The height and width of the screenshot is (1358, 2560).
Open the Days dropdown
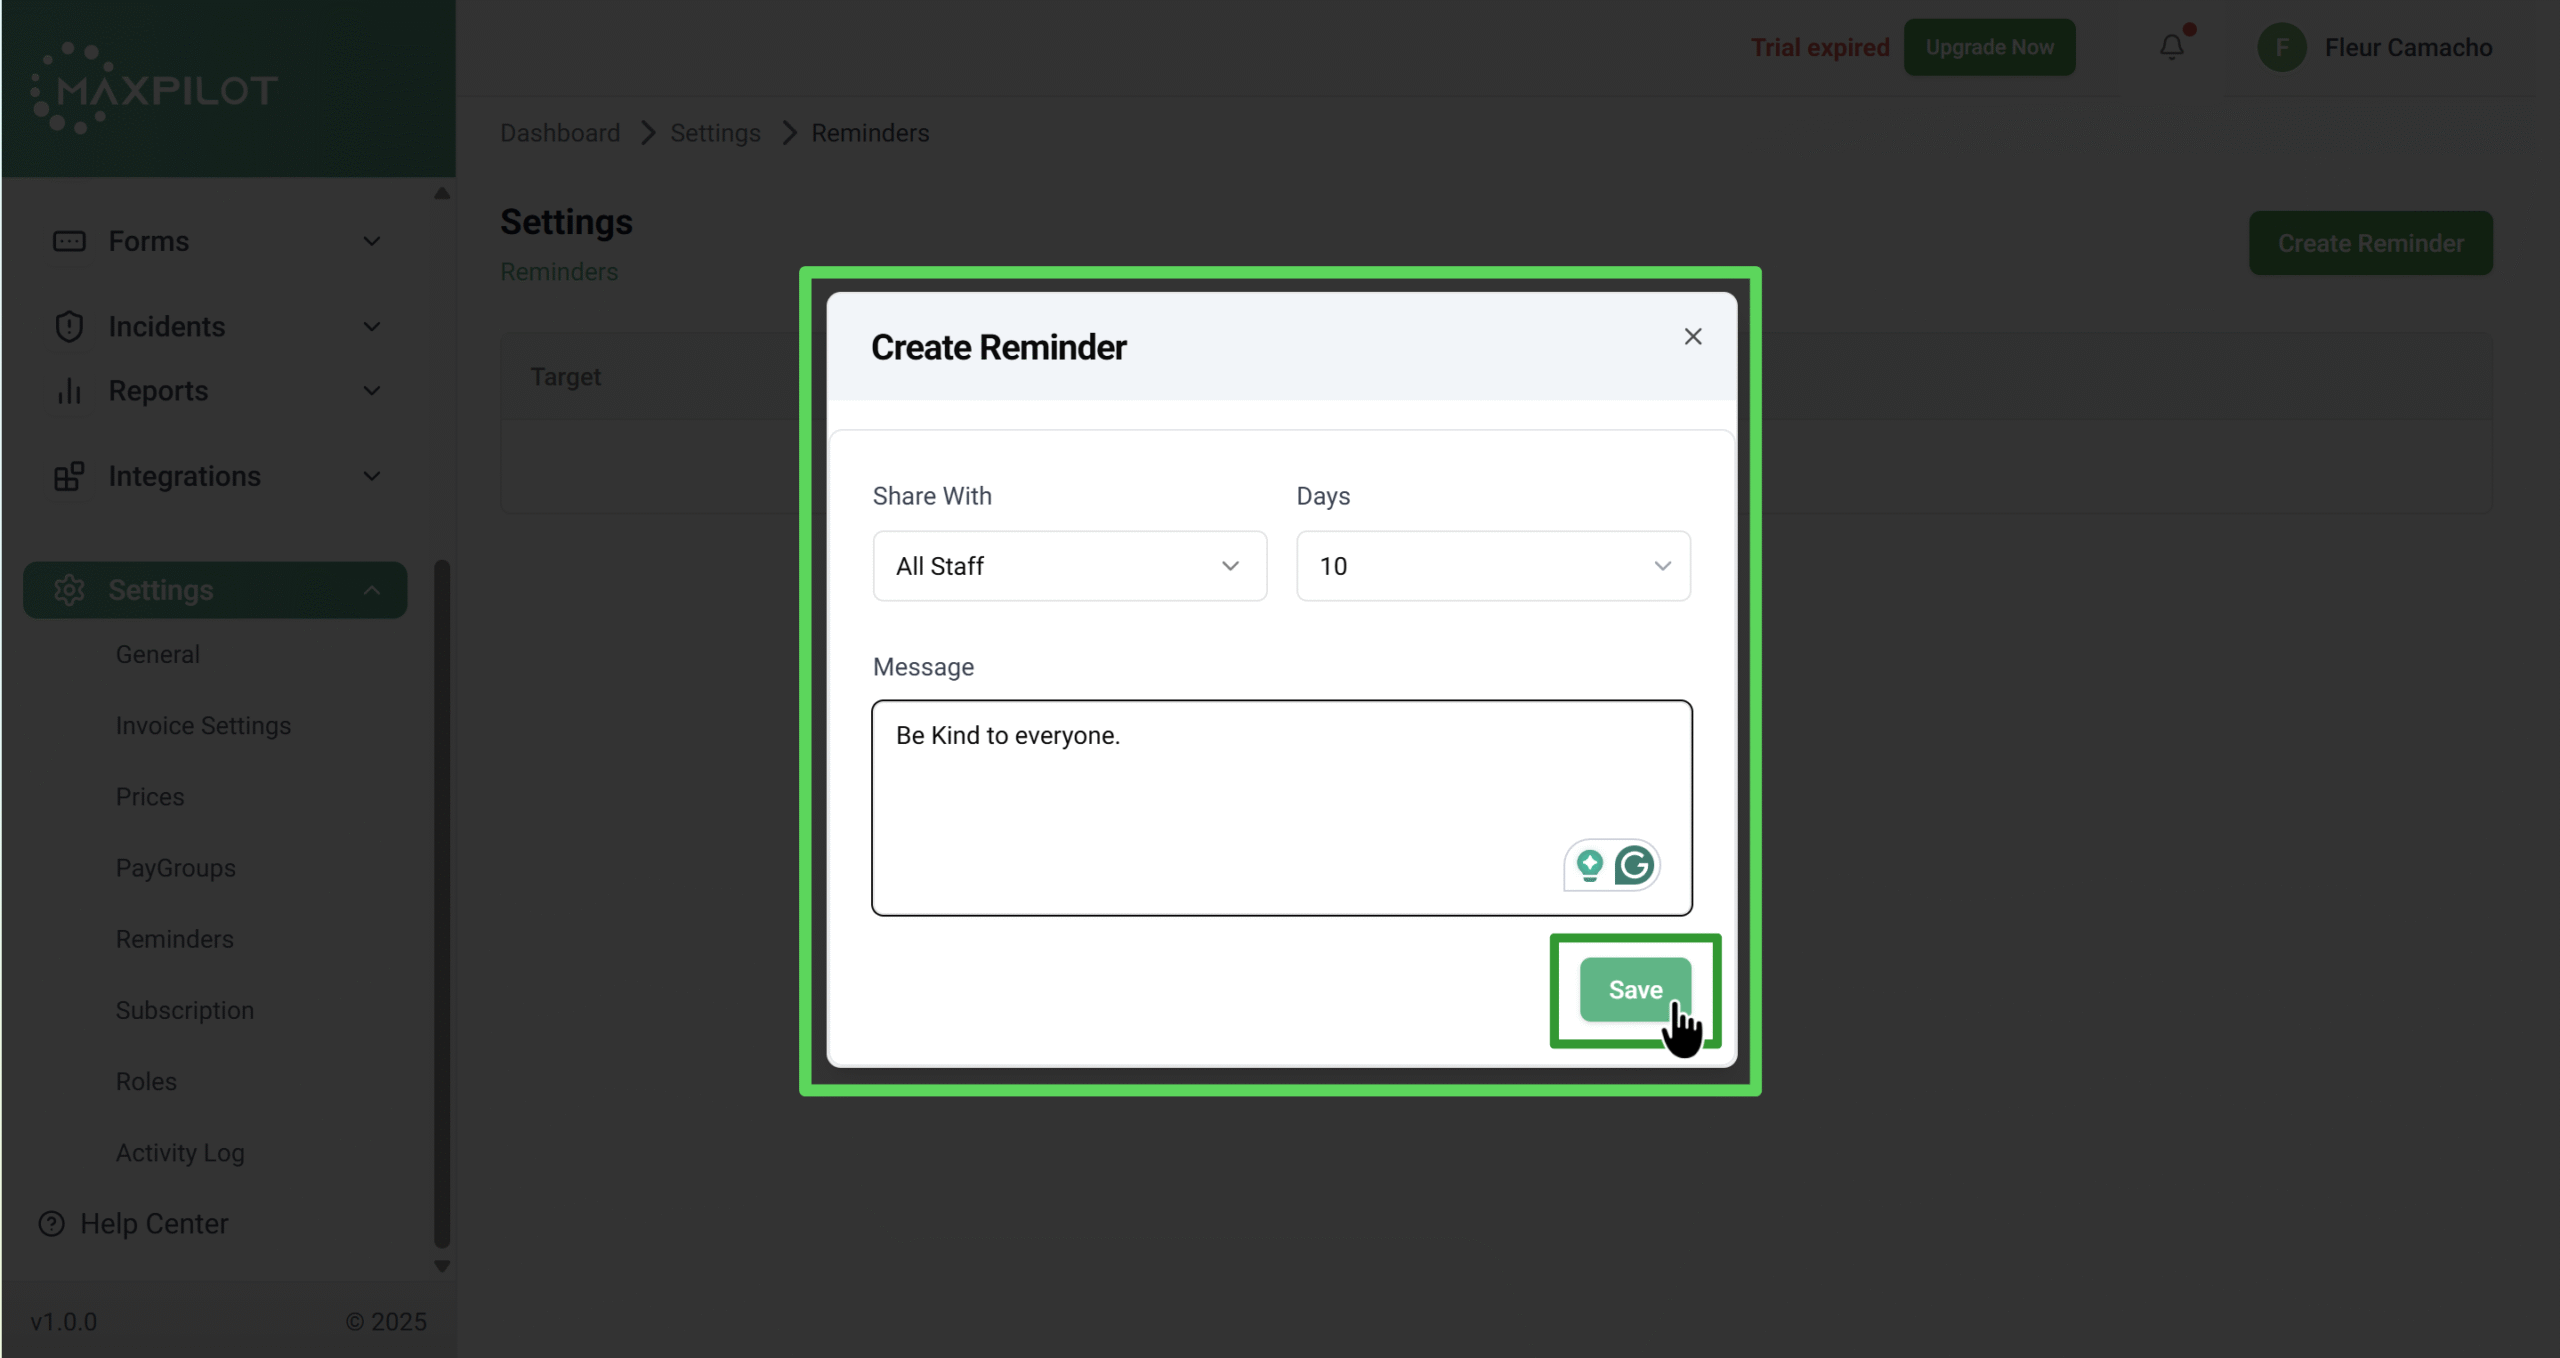(x=1492, y=566)
